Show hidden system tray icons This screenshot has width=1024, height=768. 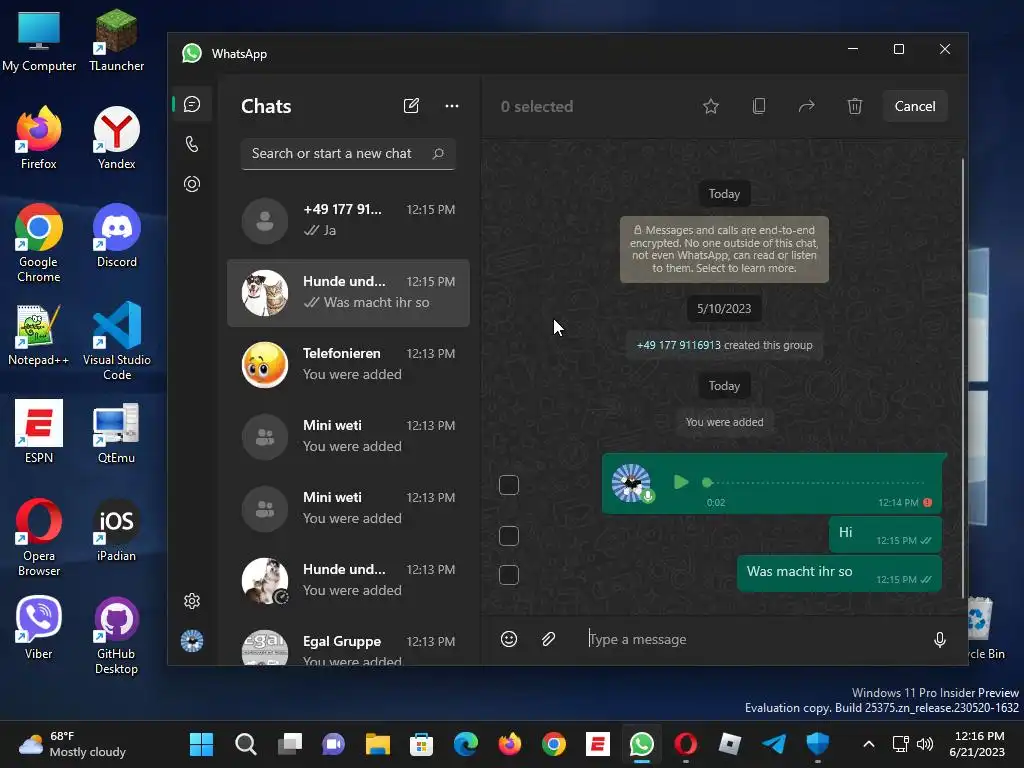pyautogui.click(x=869, y=744)
